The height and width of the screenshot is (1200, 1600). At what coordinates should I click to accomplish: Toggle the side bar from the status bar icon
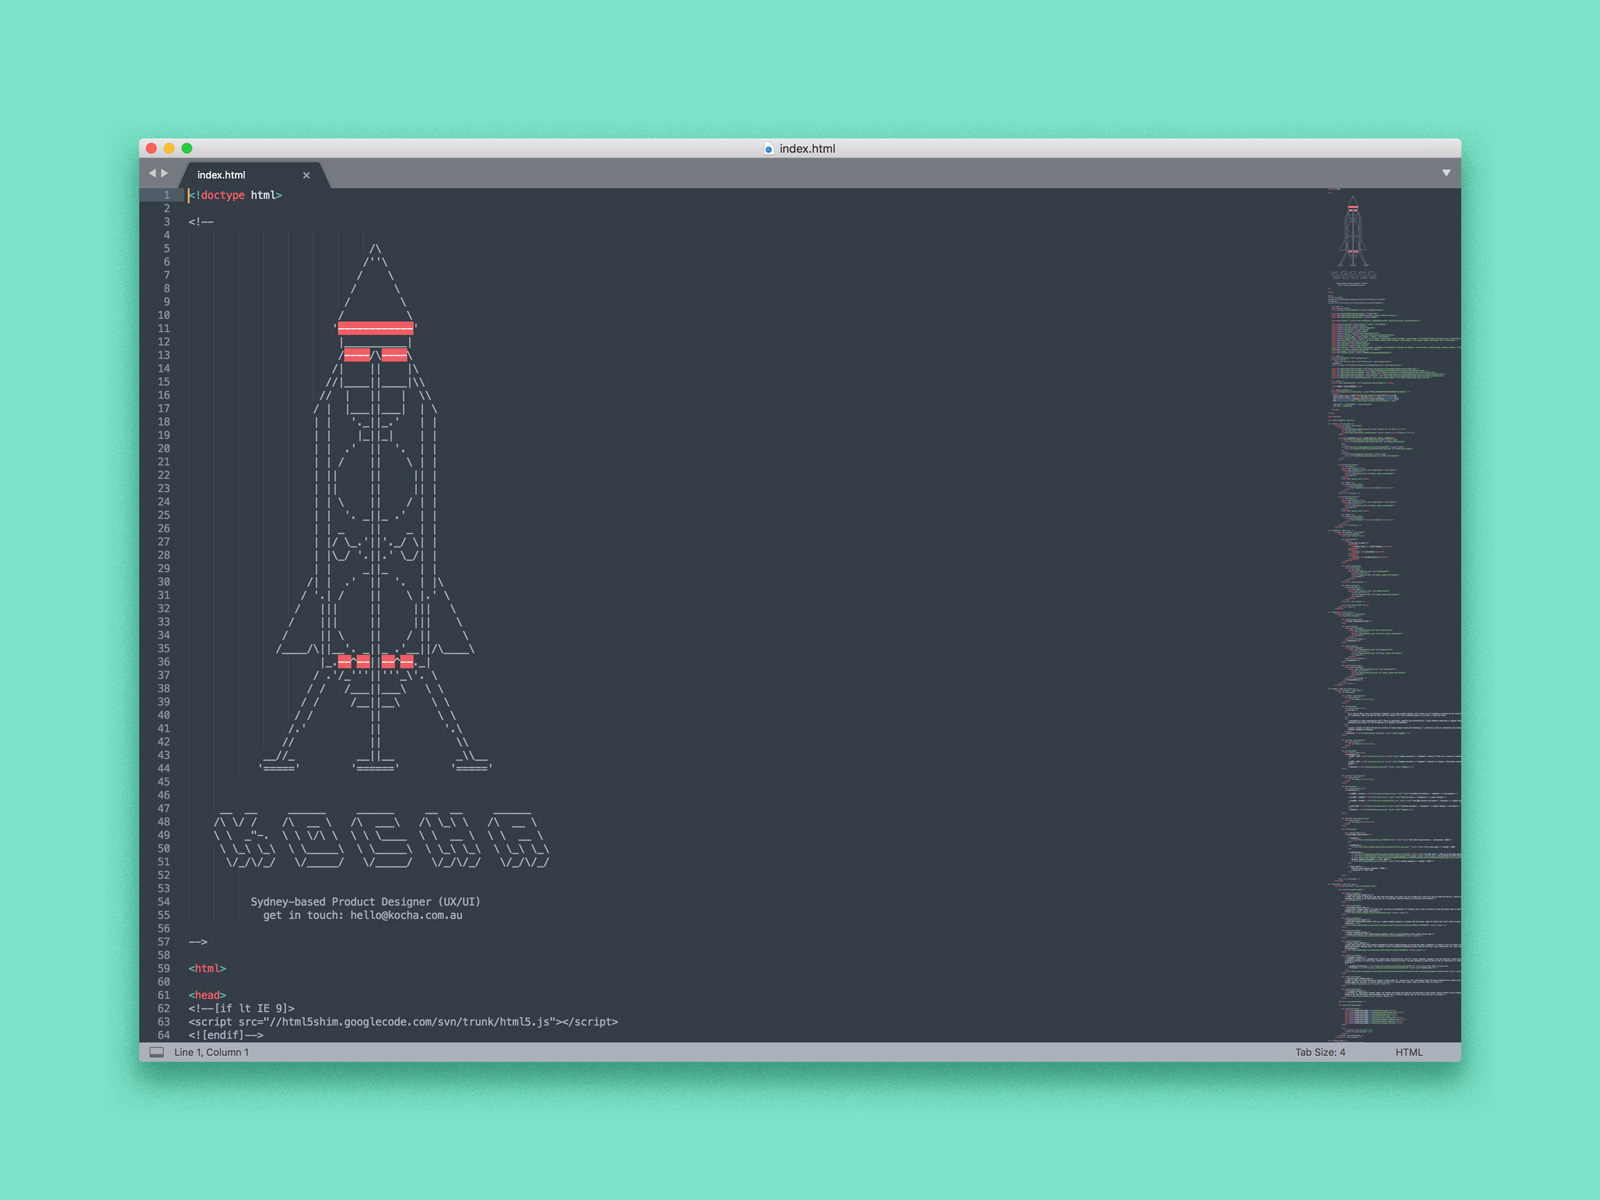coord(157,1052)
